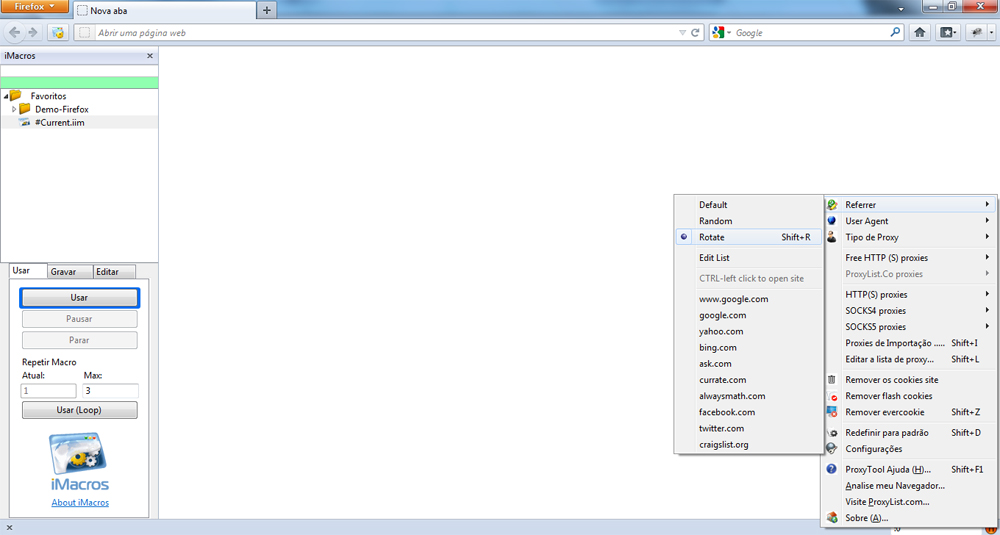Choose ask.com as referrer
Image resolution: width=1000 pixels, height=535 pixels.
[x=749, y=363]
